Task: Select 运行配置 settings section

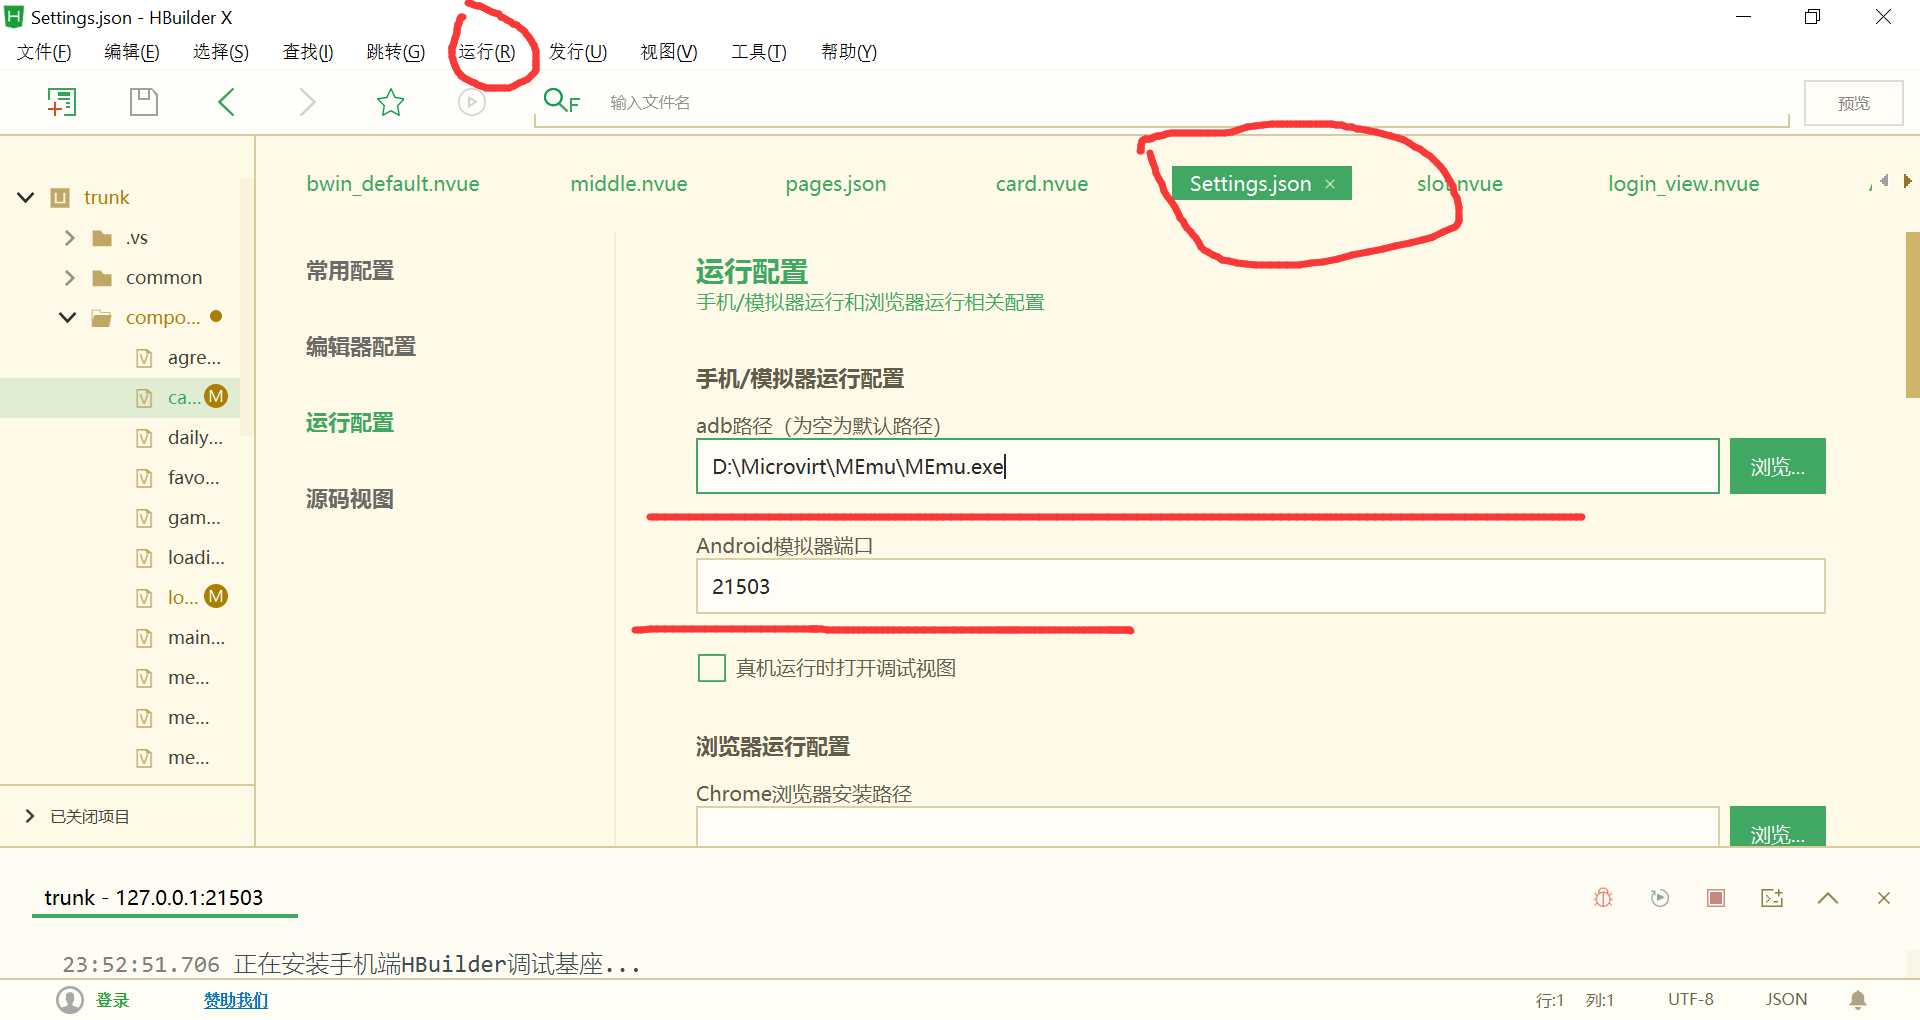Action: pyautogui.click(x=350, y=423)
